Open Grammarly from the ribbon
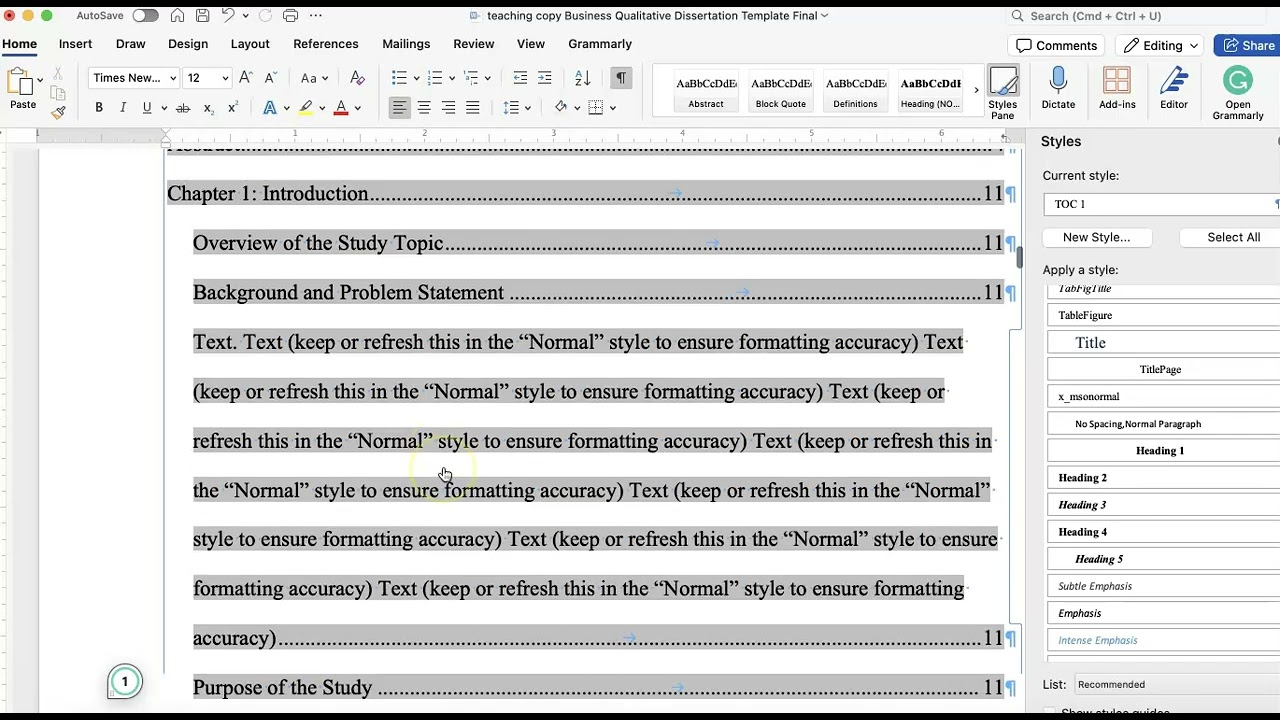1280x720 pixels. [x=1238, y=93]
